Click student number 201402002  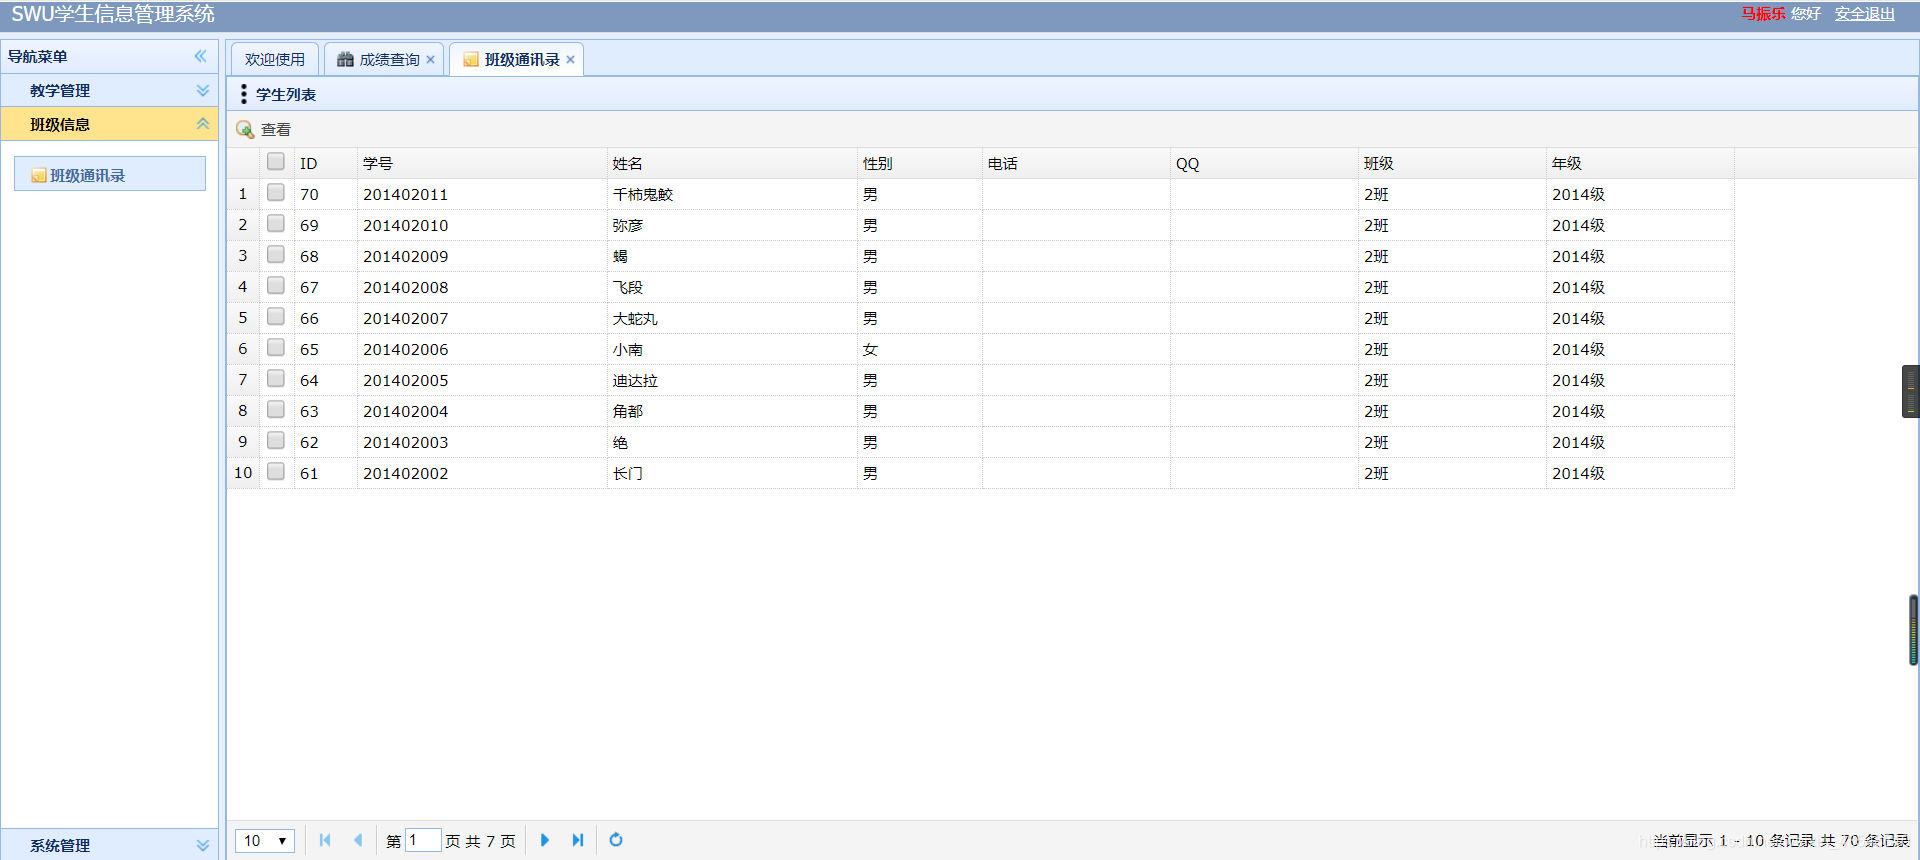[405, 474]
